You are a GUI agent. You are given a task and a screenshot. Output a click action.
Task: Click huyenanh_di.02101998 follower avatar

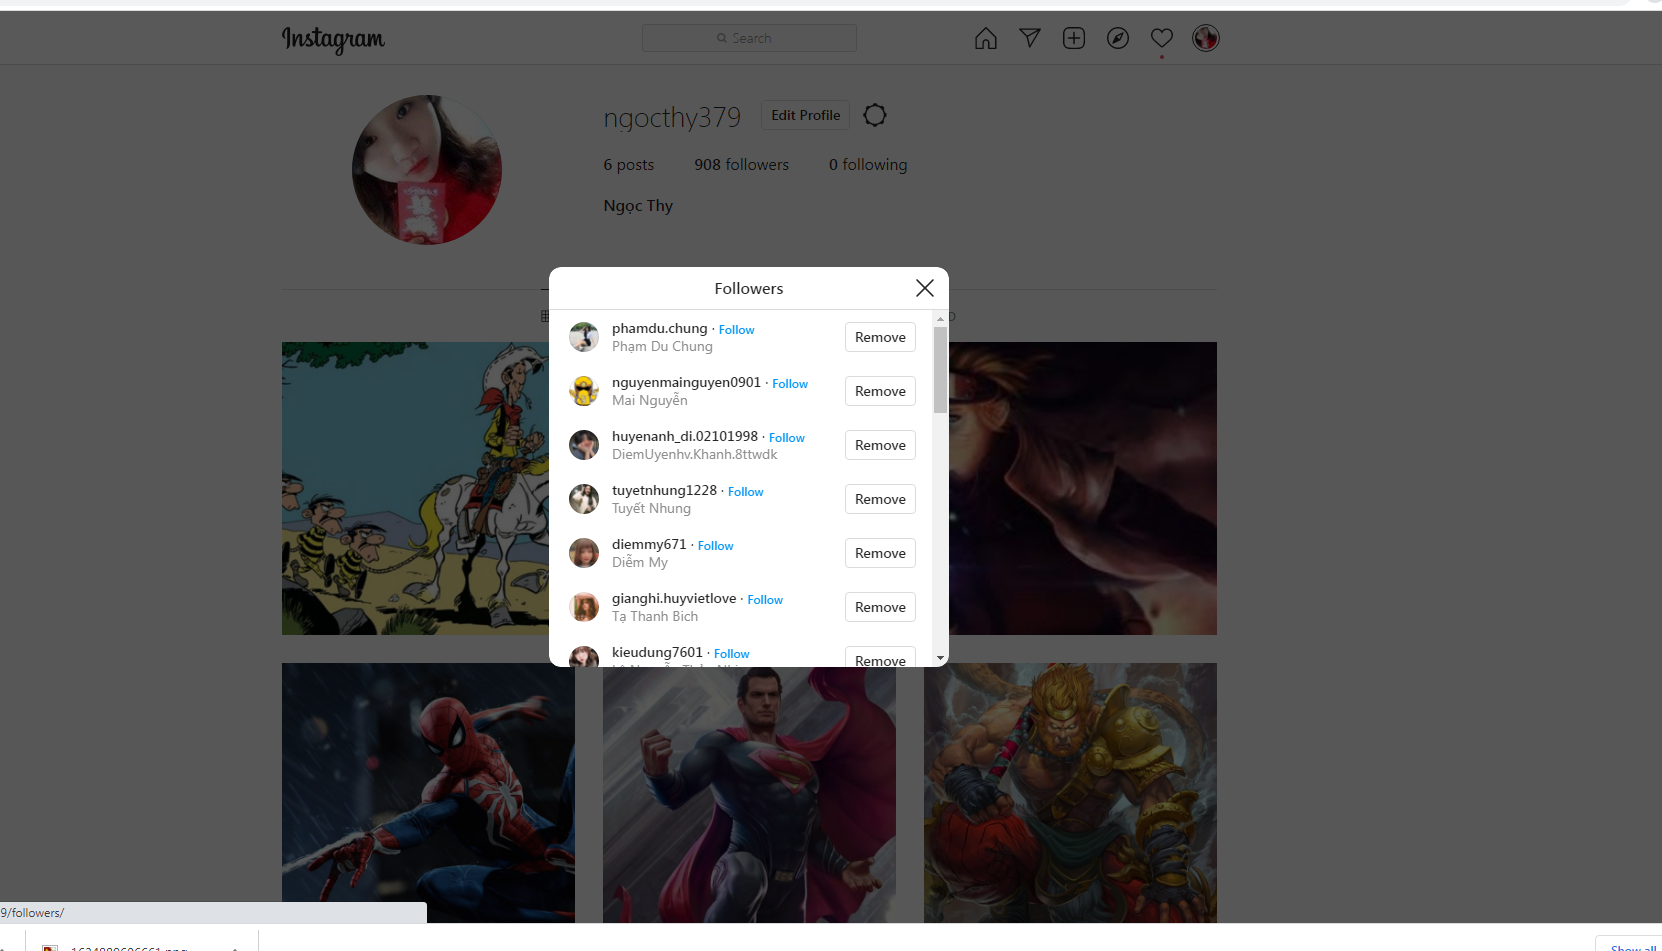point(584,445)
